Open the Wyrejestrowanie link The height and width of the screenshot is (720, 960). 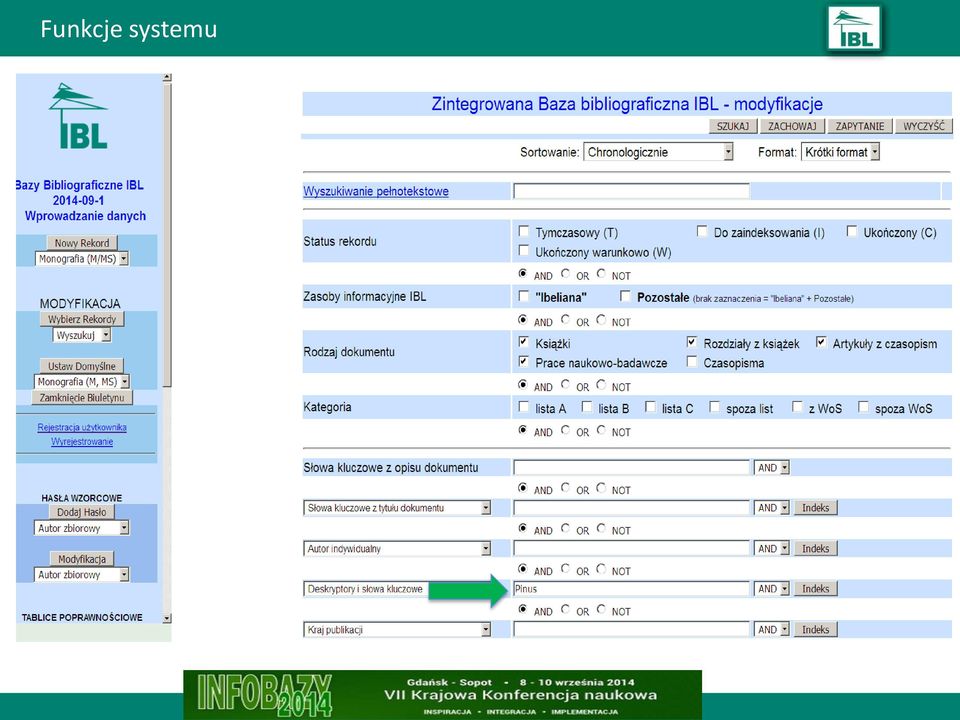(x=82, y=441)
